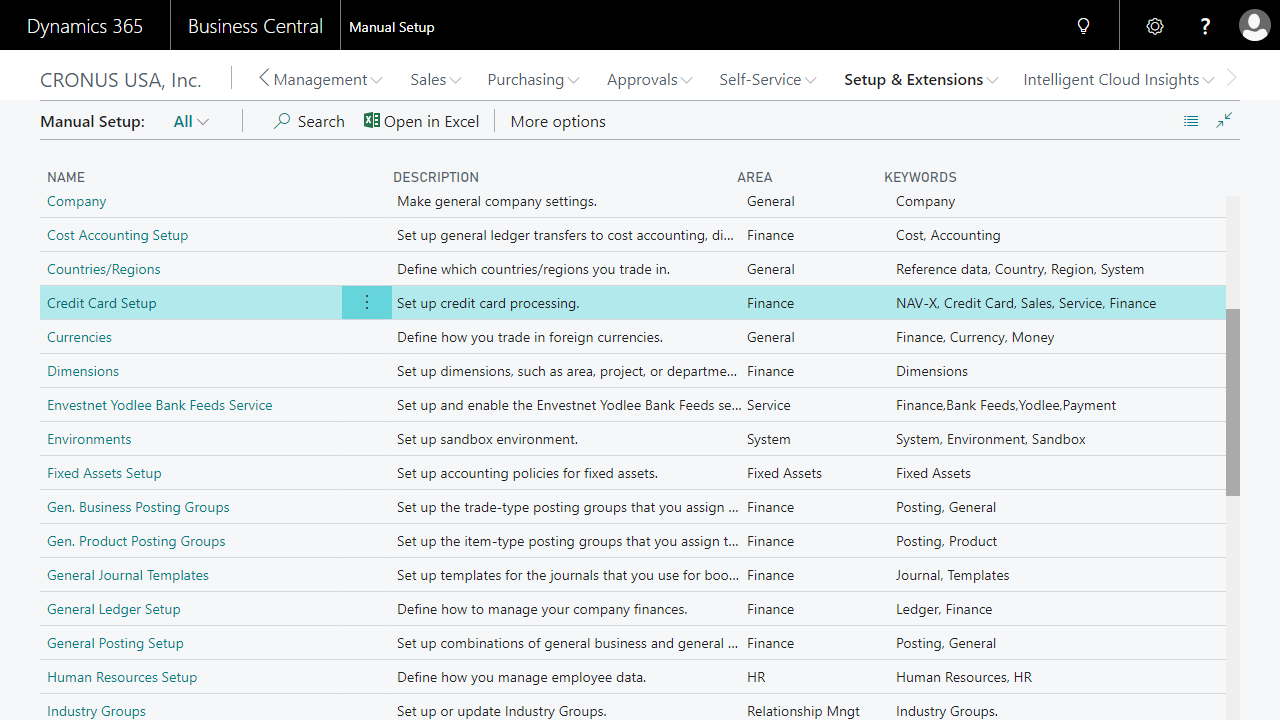Viewport: 1280px width, 720px height.
Task: Click CRONUS USA, Inc. company name
Action: tap(121, 80)
